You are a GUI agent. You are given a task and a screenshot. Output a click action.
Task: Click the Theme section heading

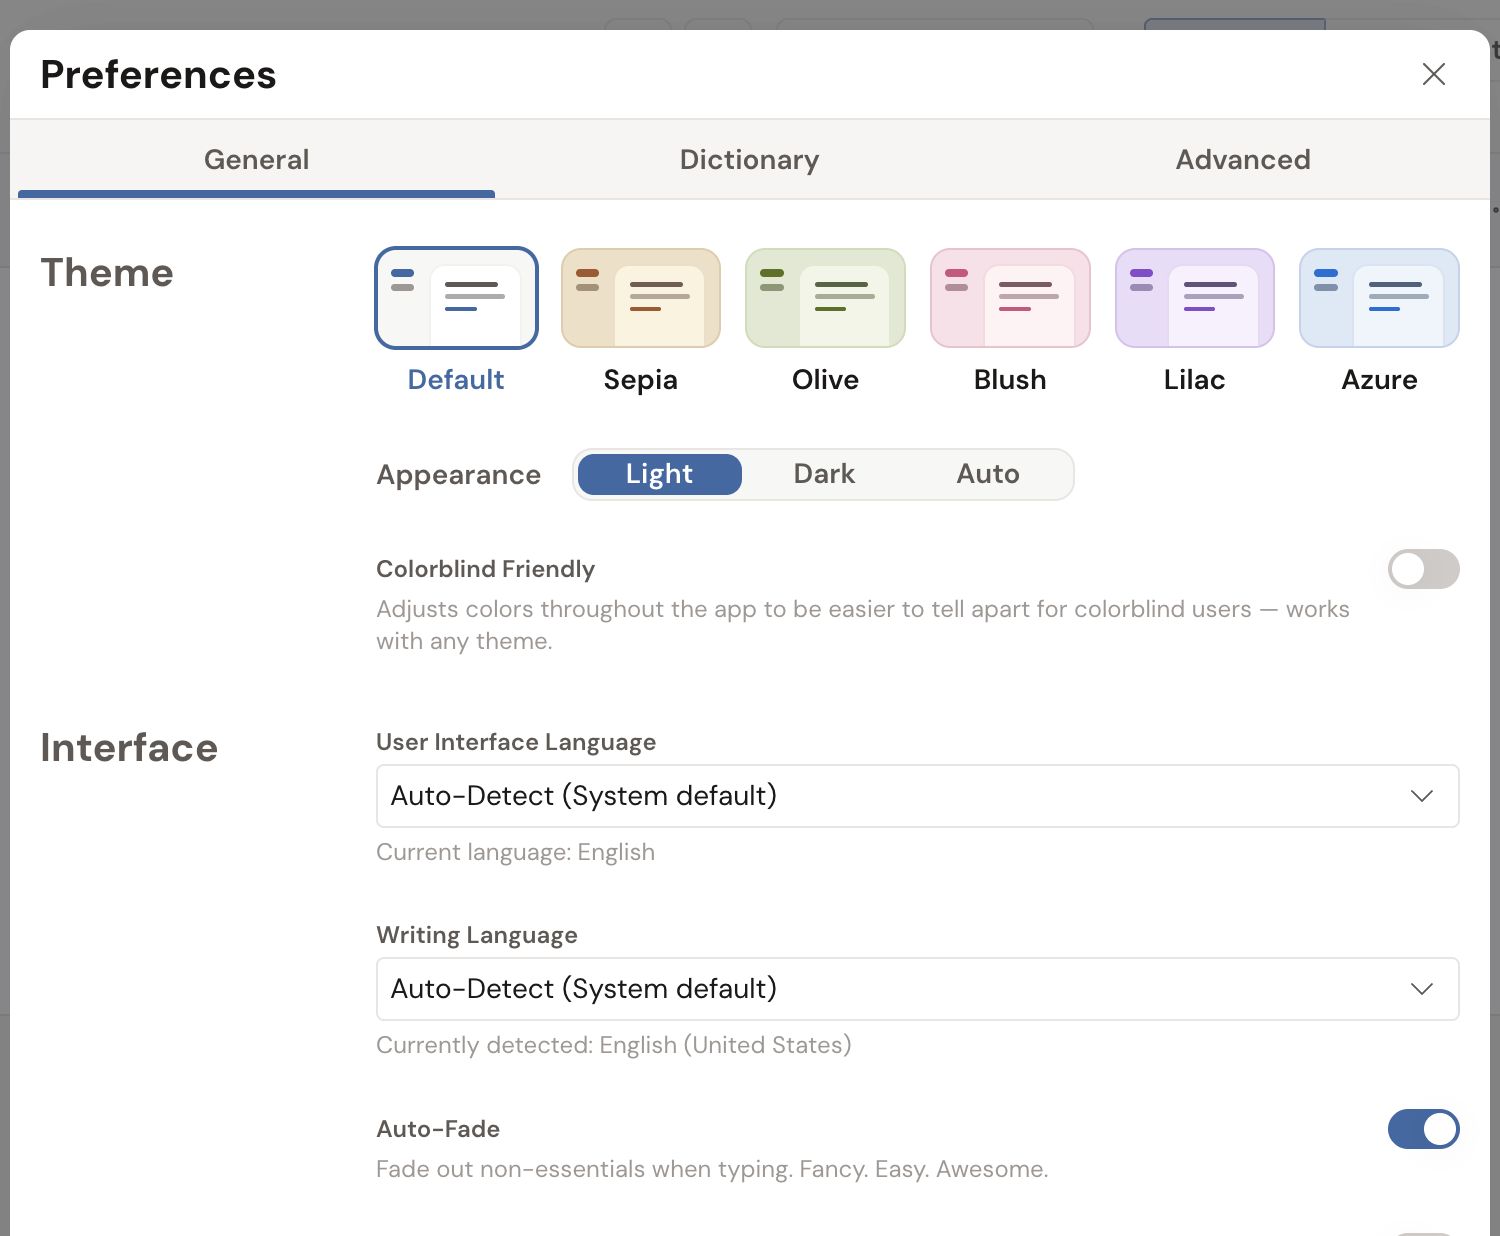107,273
